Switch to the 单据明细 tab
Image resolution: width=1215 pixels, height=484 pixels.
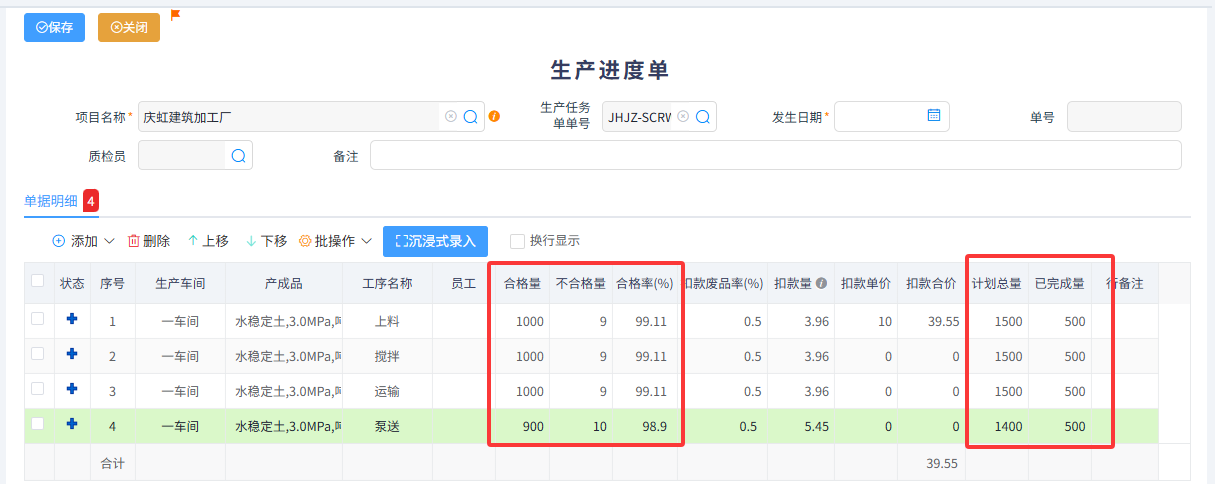point(50,201)
